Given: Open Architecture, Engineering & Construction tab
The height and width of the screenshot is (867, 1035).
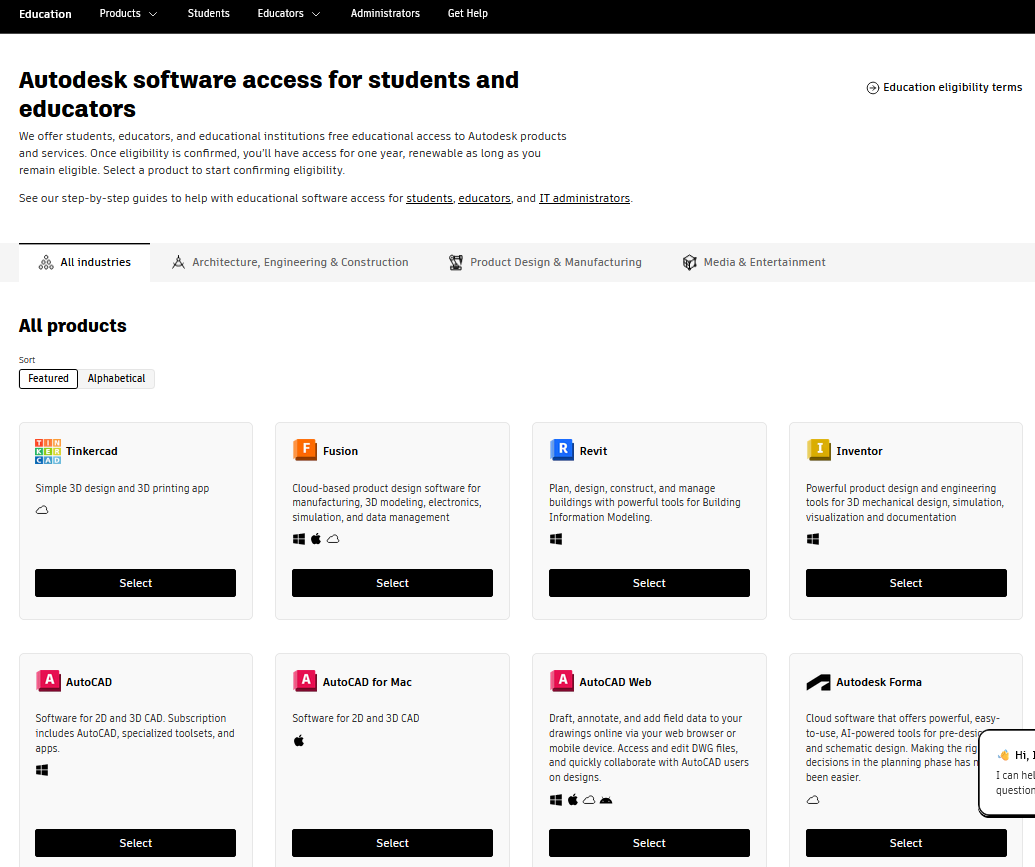Looking at the screenshot, I should [290, 262].
